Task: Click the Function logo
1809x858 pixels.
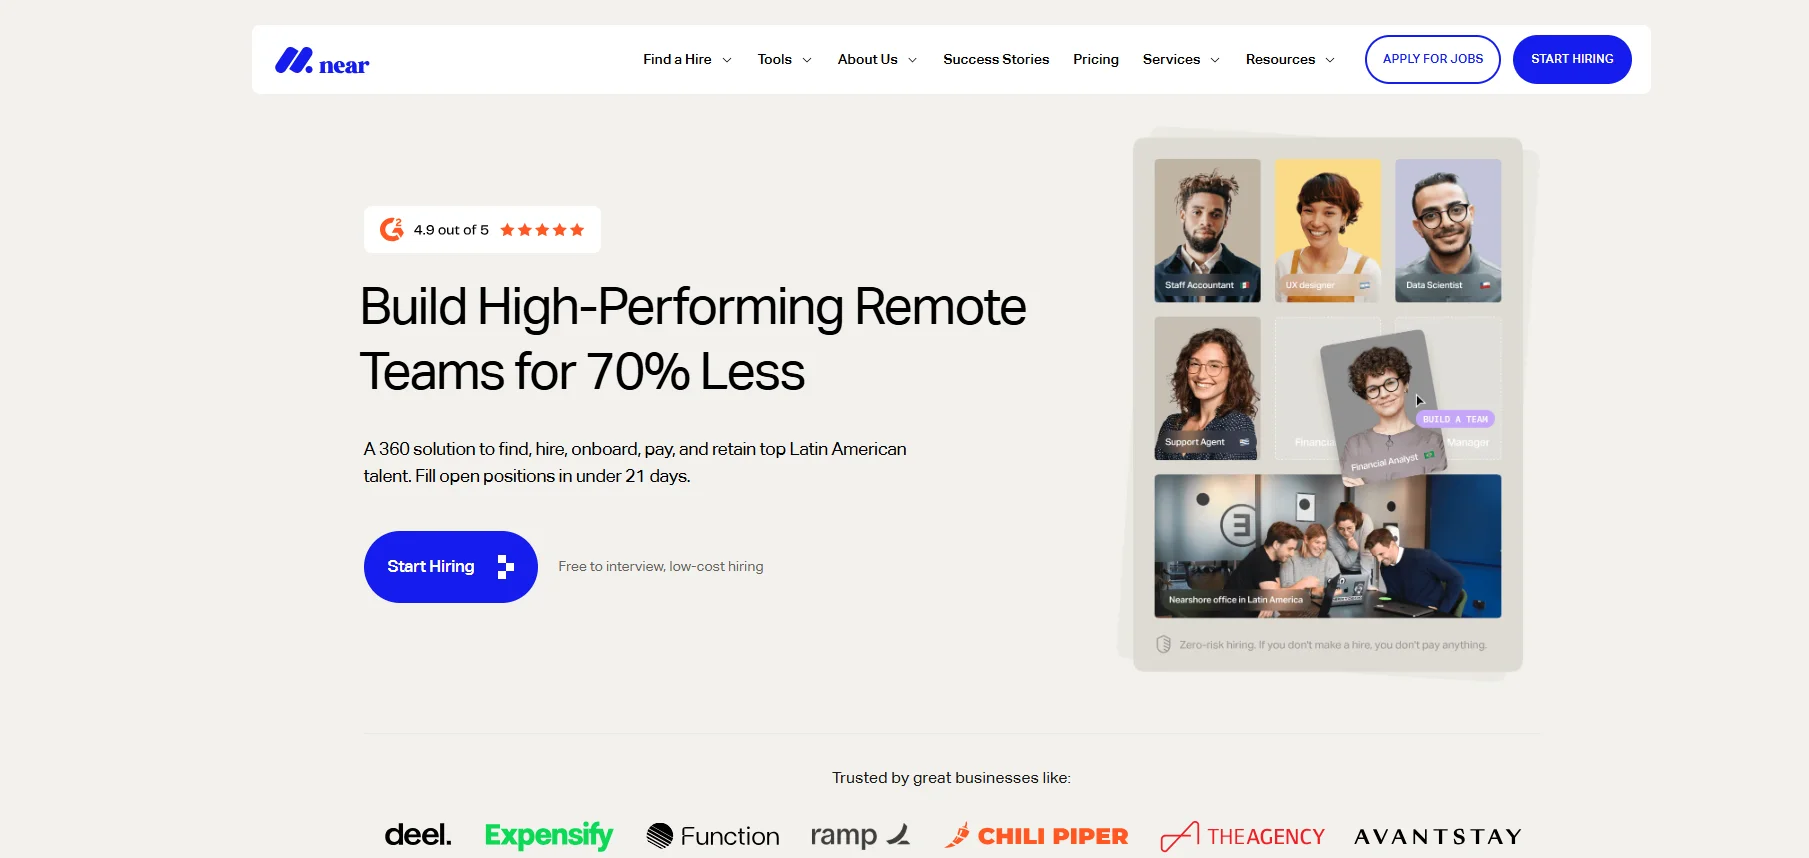Action: [713, 836]
